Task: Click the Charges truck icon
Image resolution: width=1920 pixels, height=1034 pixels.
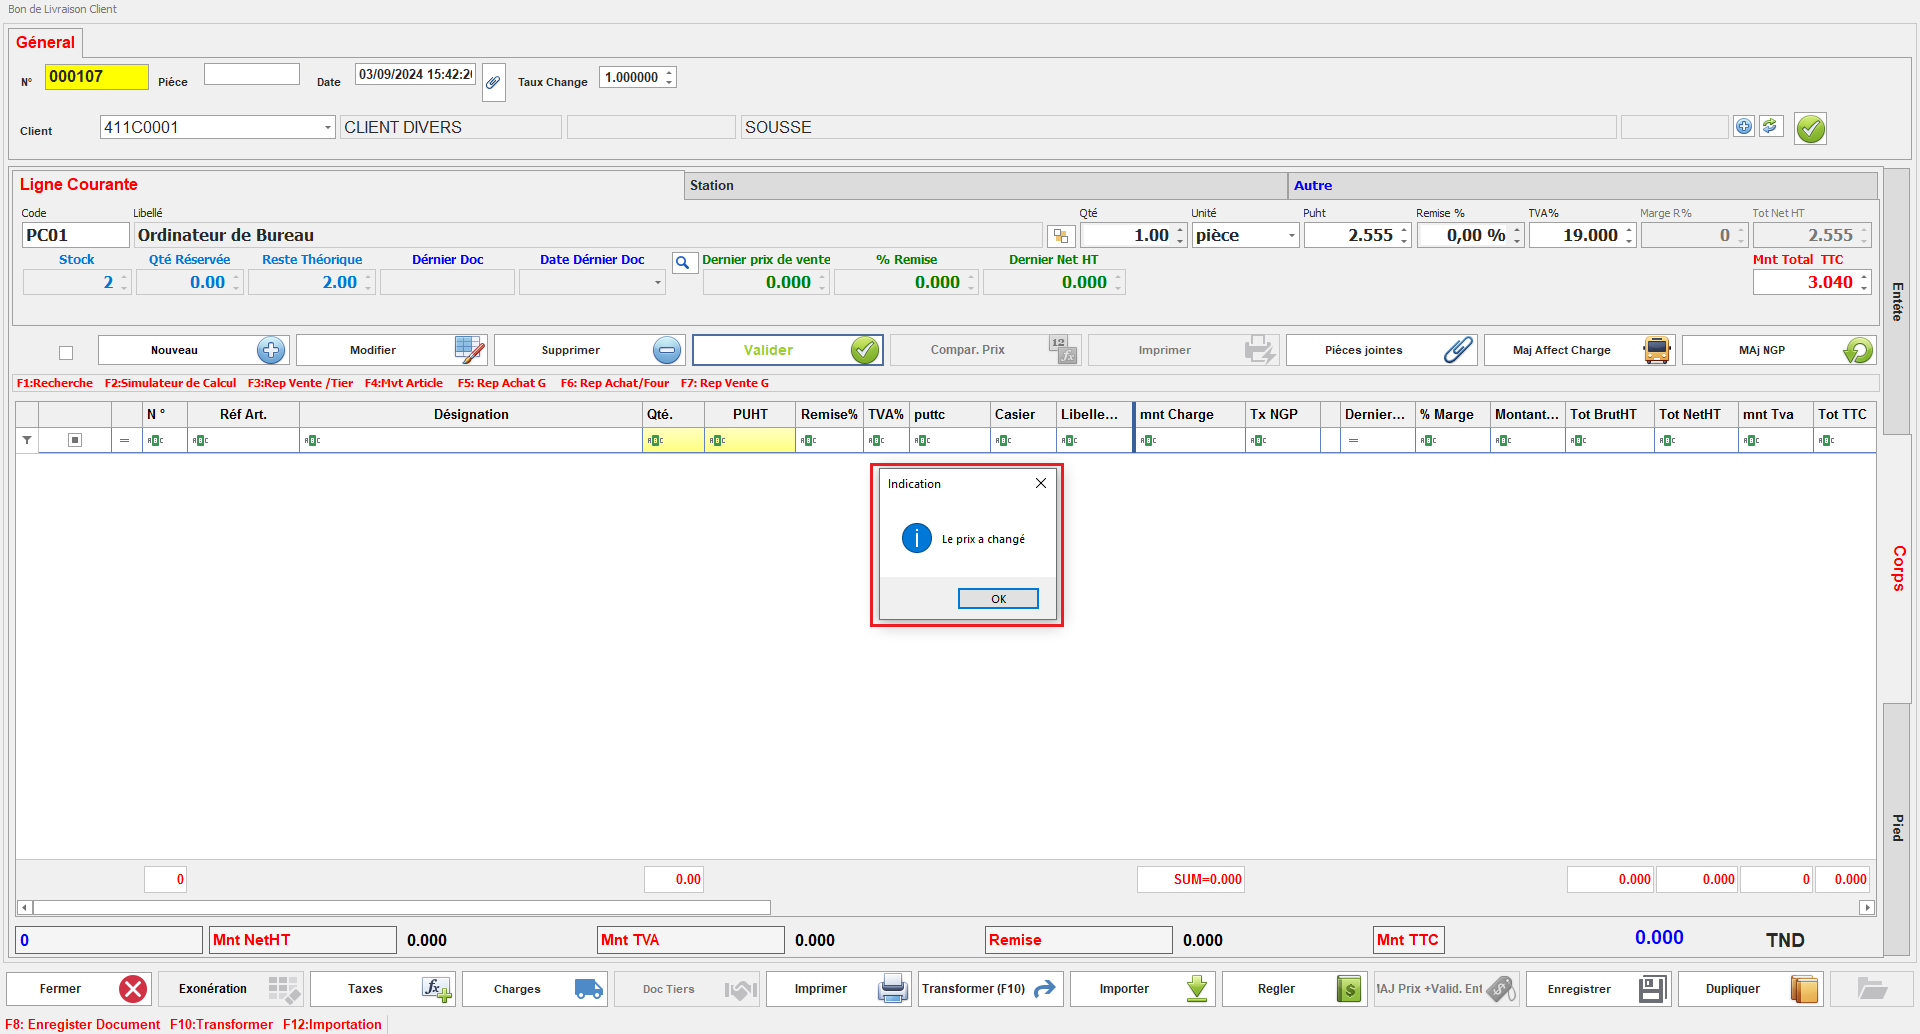Action: click(x=589, y=989)
